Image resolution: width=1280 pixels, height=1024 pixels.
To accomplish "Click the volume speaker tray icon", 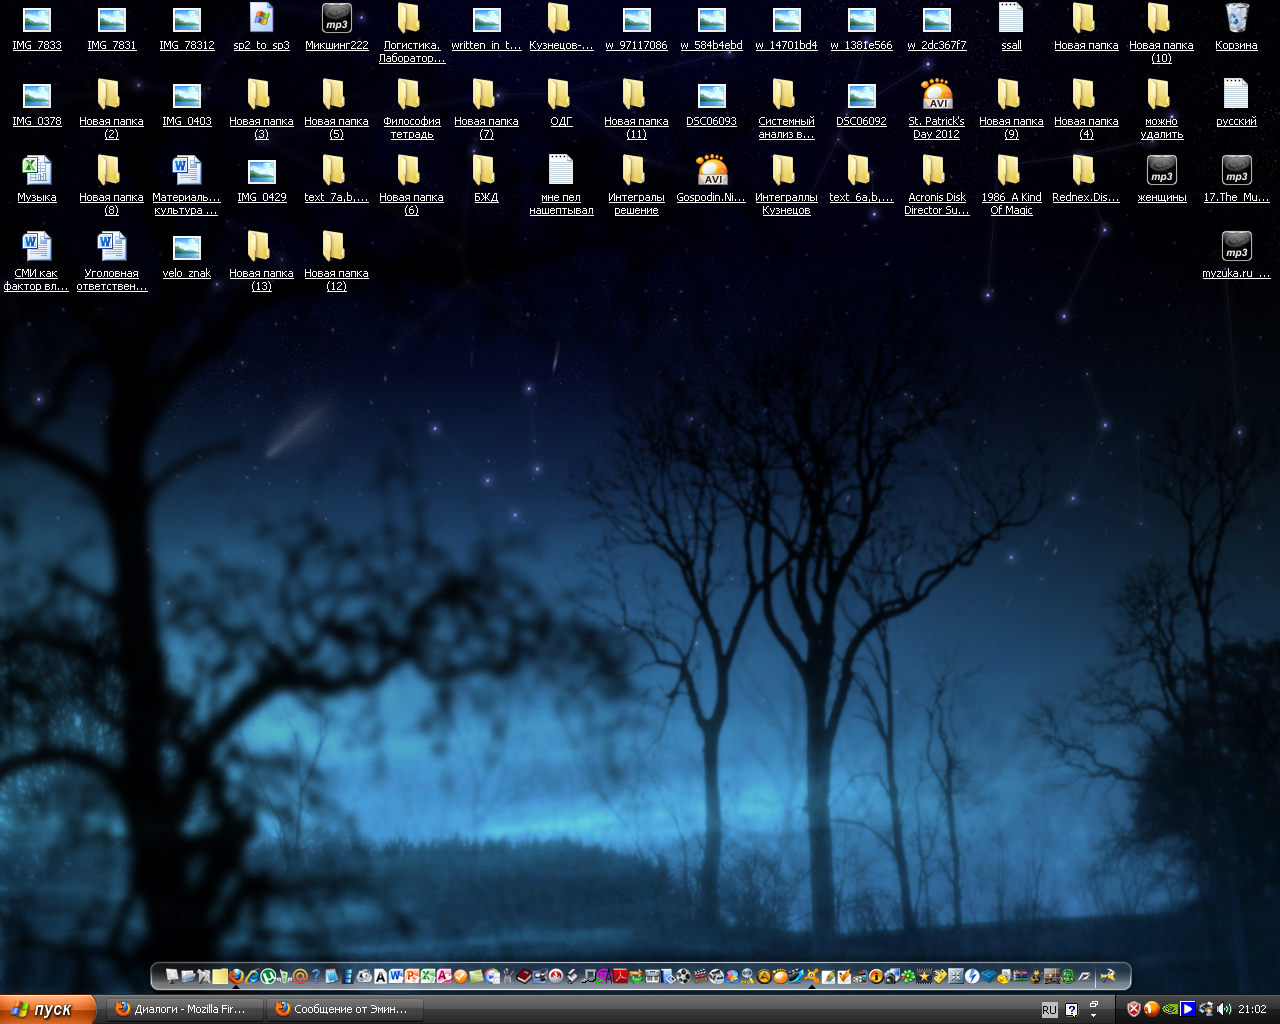I will tap(1224, 1009).
